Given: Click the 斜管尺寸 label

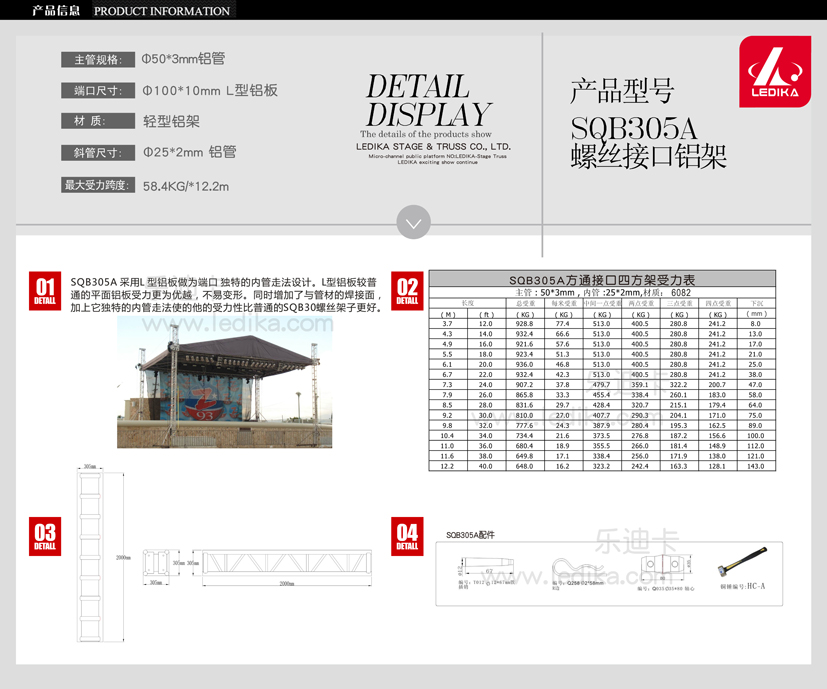Looking at the screenshot, I should pyautogui.click(x=98, y=153).
